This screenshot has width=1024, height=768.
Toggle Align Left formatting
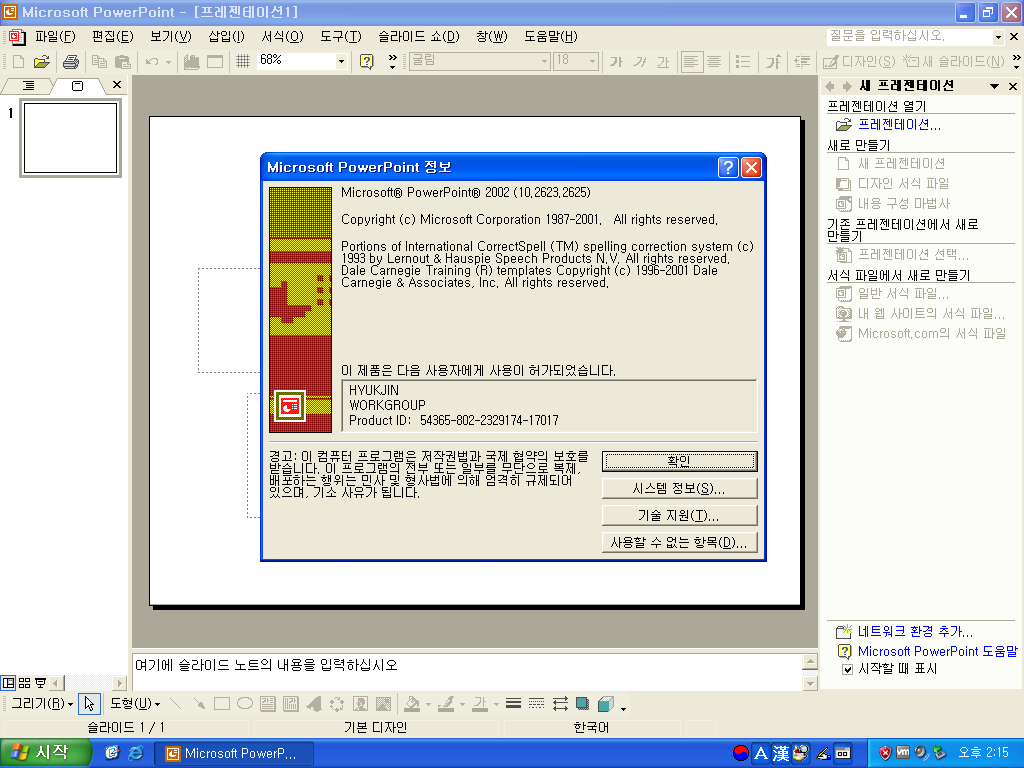(690, 61)
